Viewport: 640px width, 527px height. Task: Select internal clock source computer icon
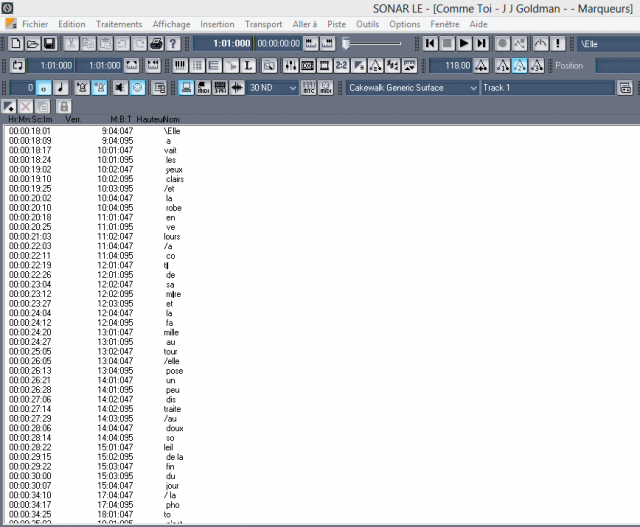click(186, 87)
